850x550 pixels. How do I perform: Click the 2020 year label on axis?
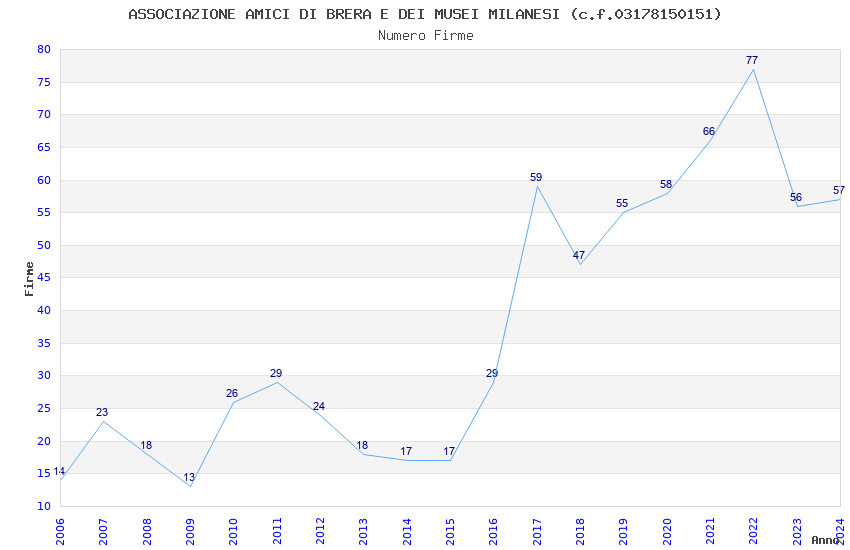pos(667,531)
